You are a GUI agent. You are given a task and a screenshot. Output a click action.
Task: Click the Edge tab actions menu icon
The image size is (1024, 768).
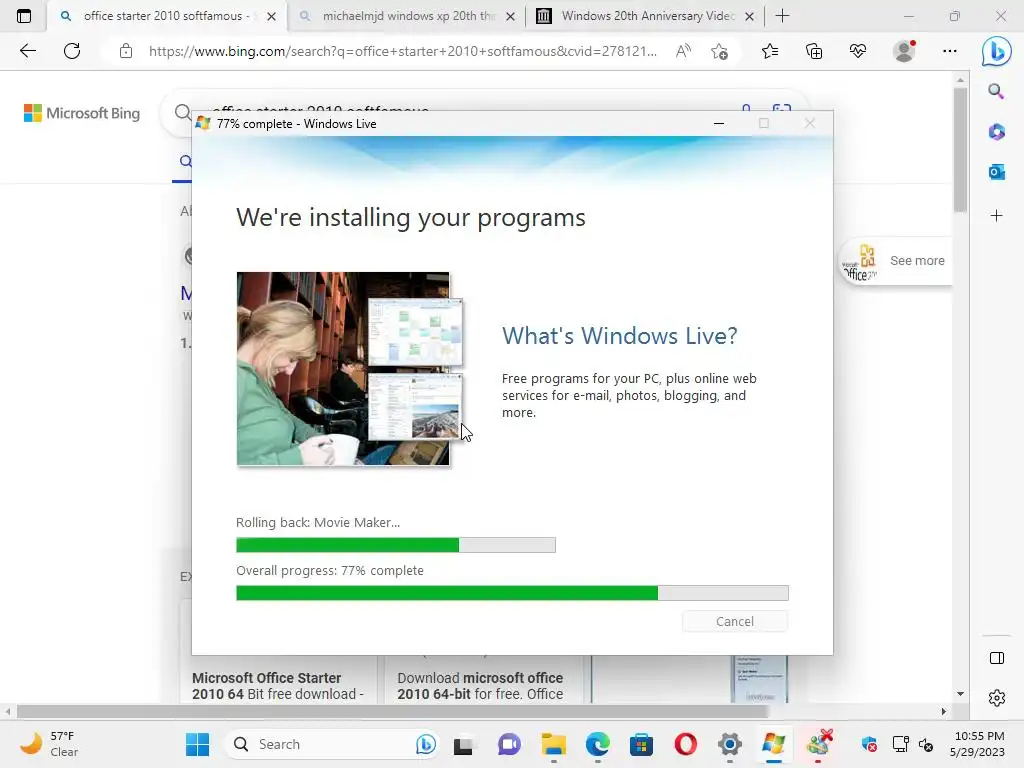click(24, 16)
